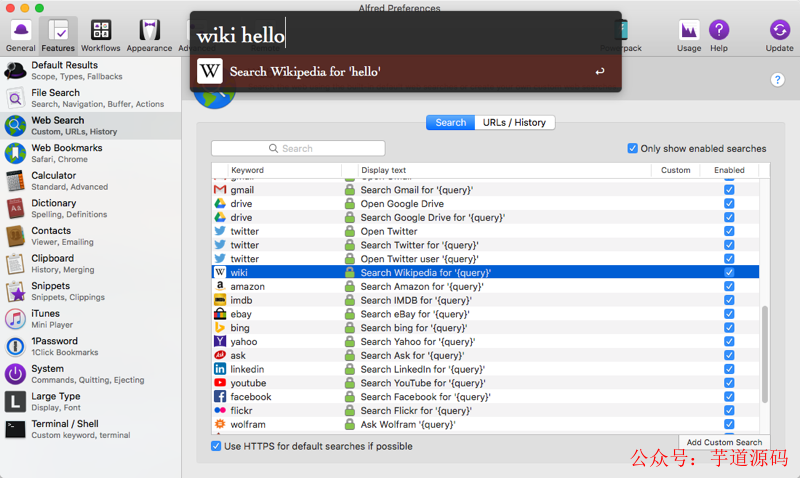Select Large Type in sidebar

91,401
